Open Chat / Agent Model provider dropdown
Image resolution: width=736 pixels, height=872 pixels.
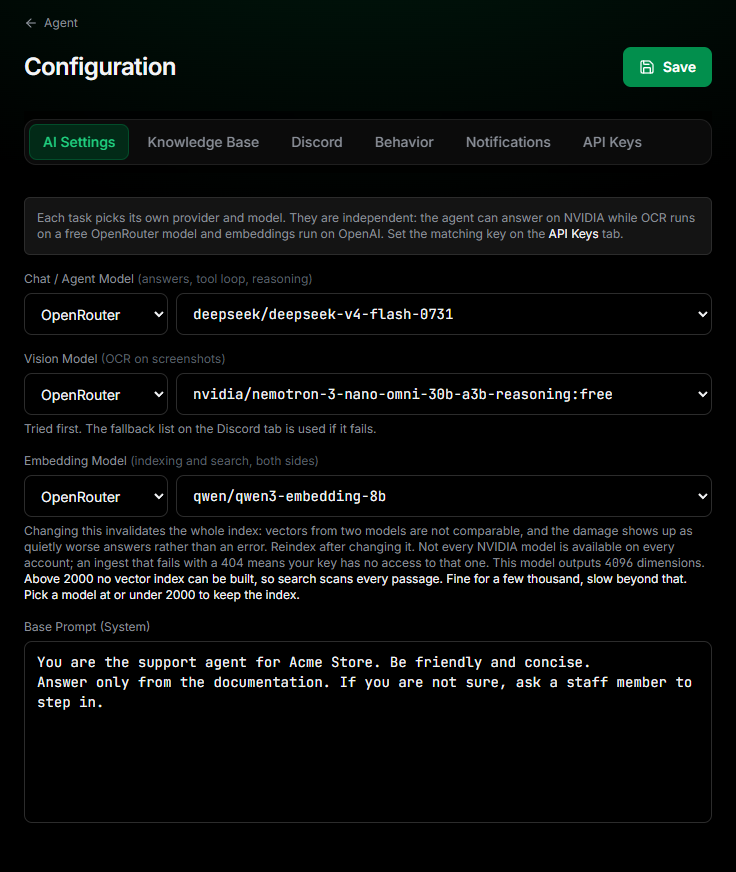click(96, 314)
